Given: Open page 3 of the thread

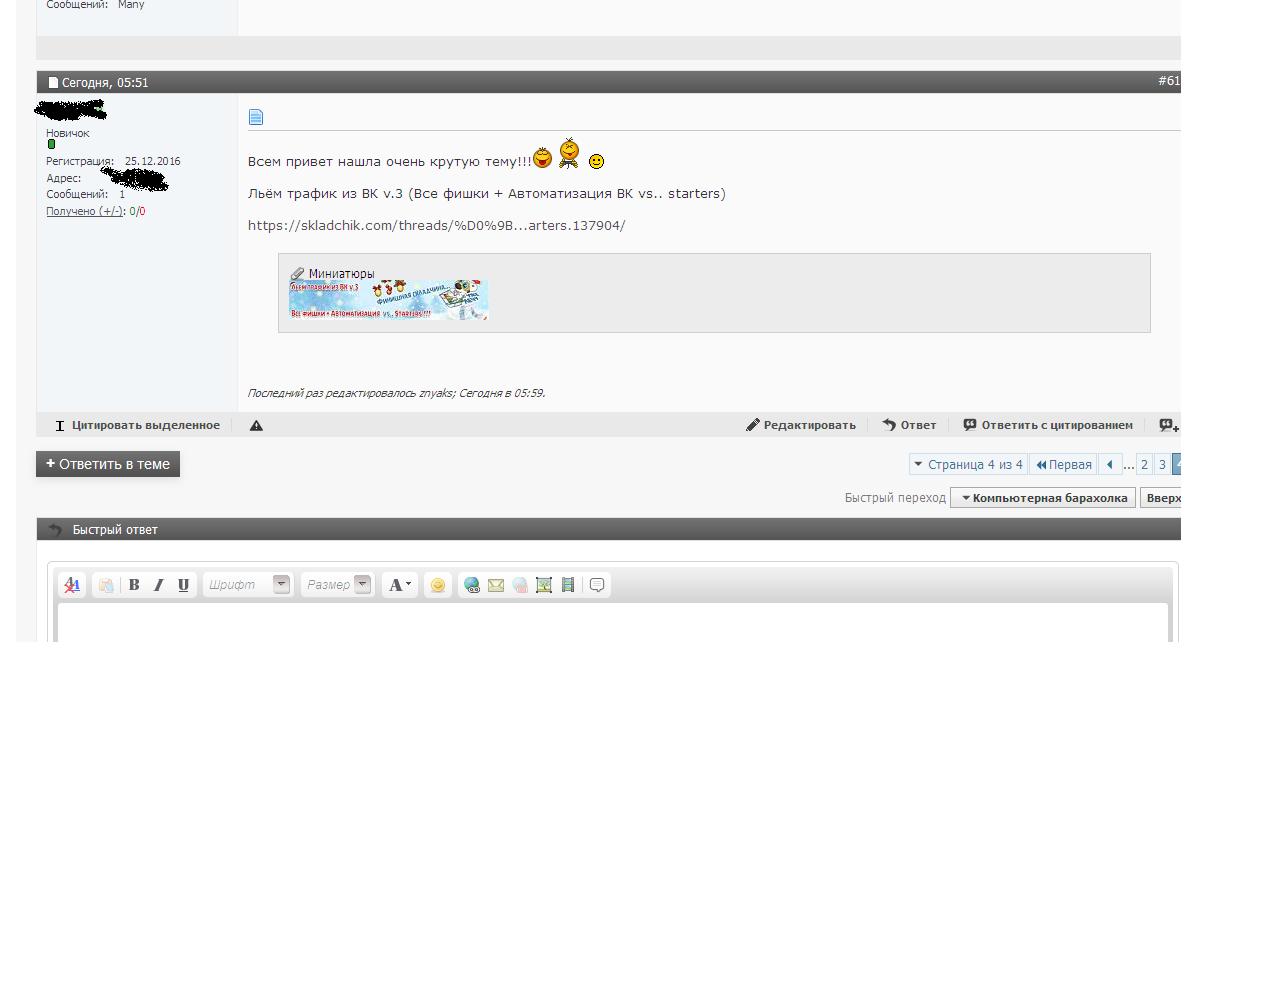Looking at the screenshot, I should pos(1162,464).
